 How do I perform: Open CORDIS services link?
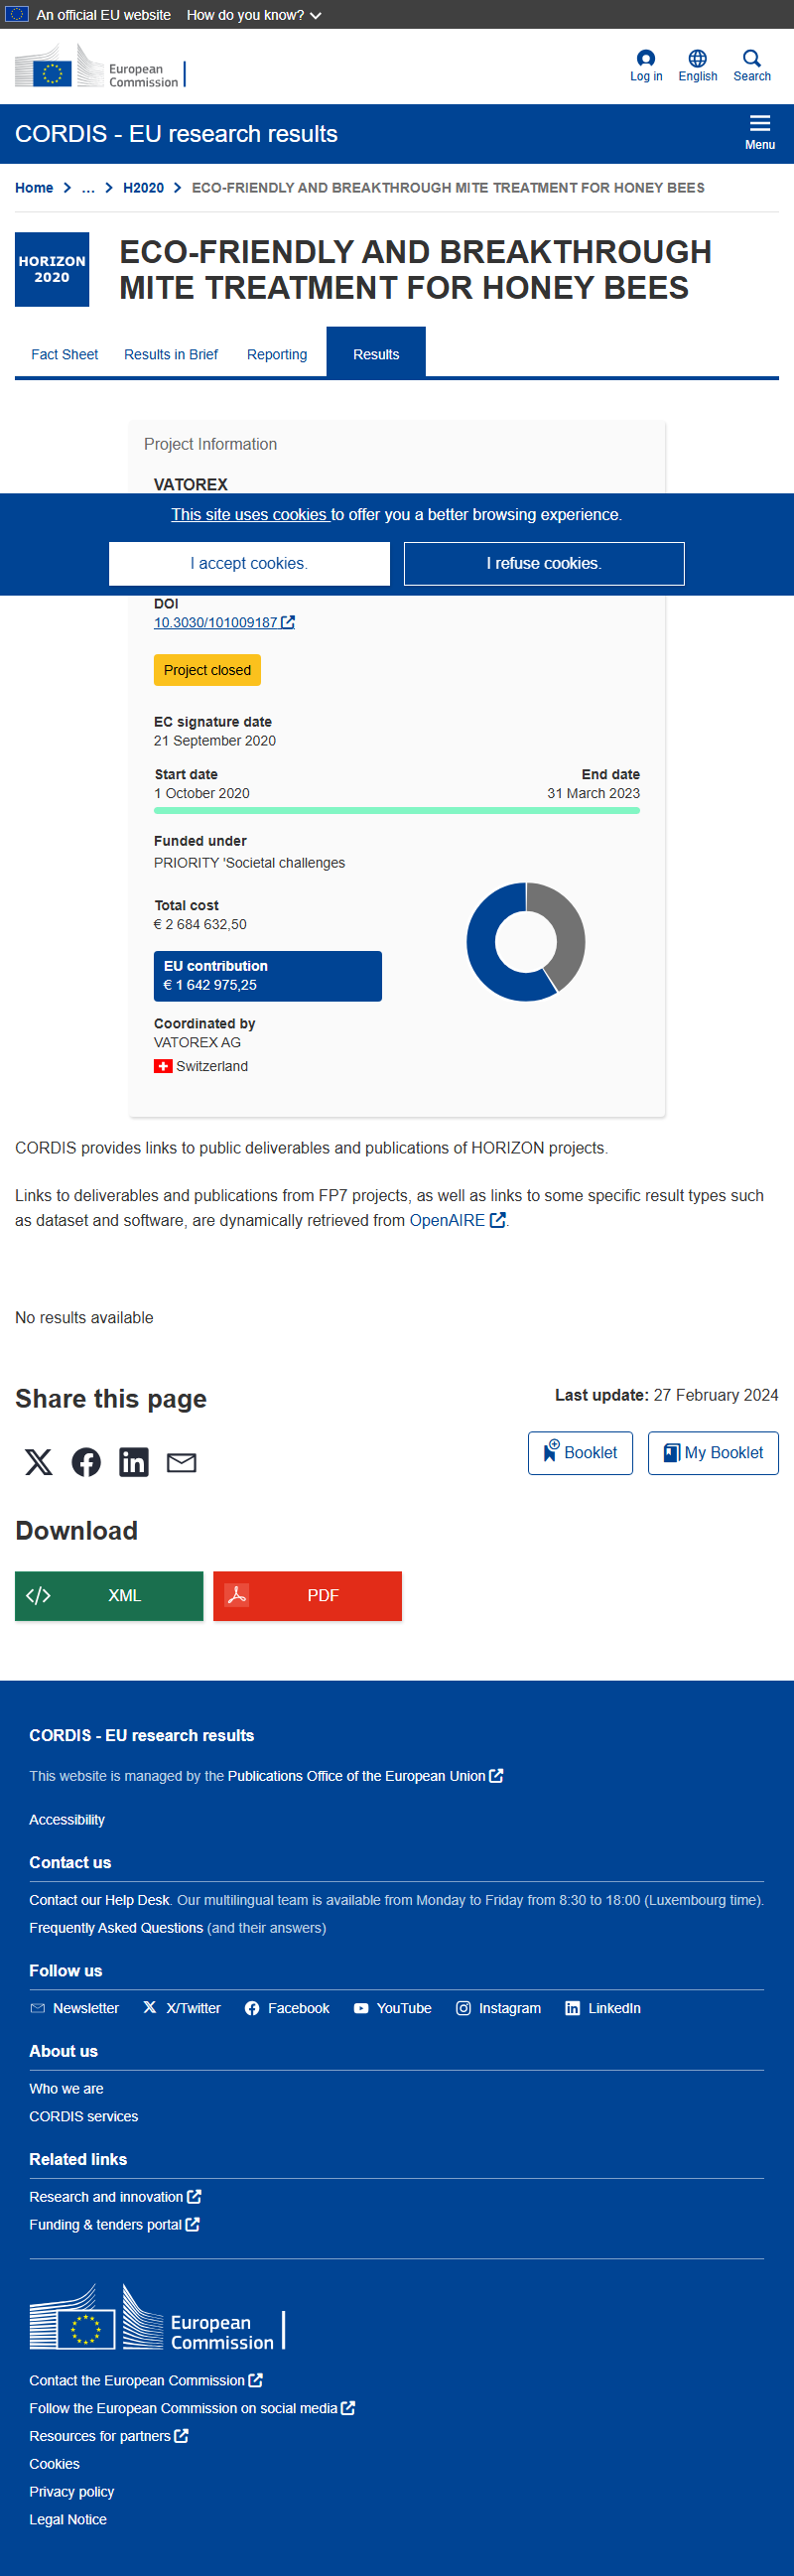[84, 2116]
